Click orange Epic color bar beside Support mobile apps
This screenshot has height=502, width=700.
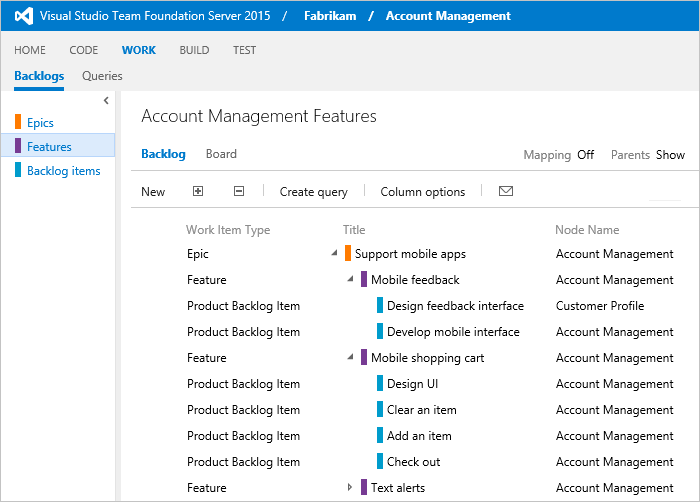click(x=348, y=253)
